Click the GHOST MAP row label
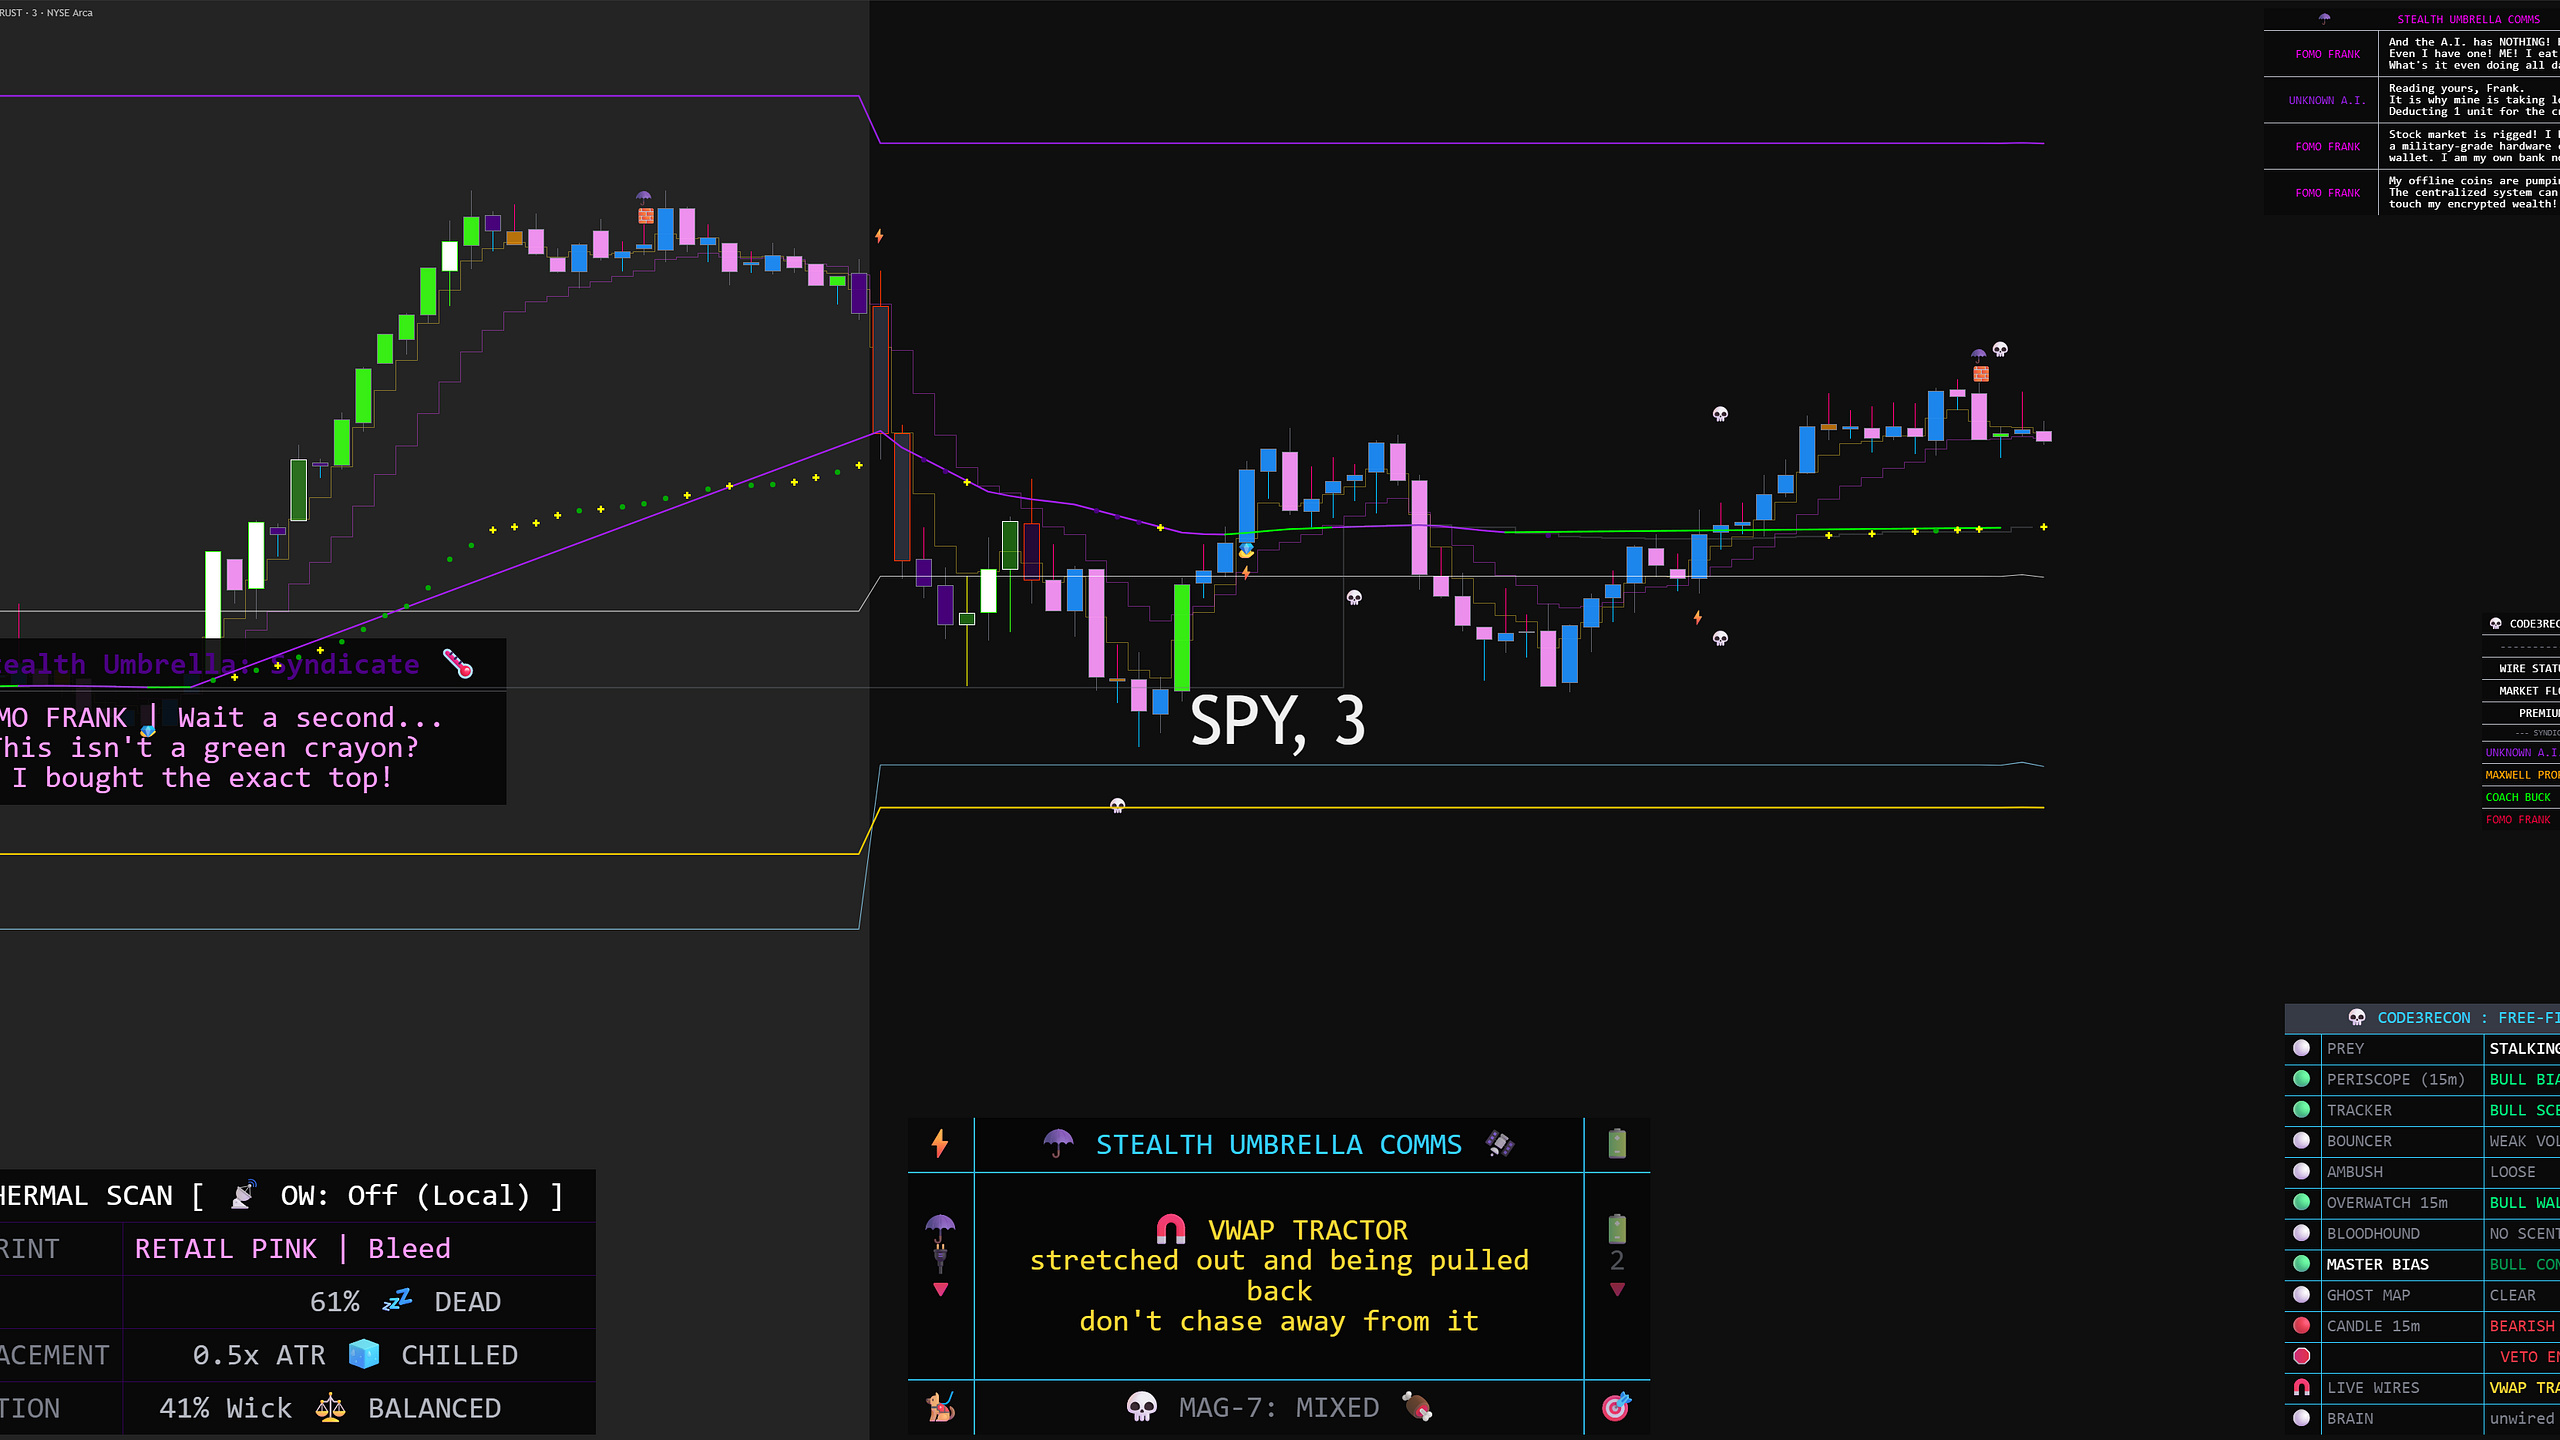The width and height of the screenshot is (2560, 1440). (2368, 1296)
